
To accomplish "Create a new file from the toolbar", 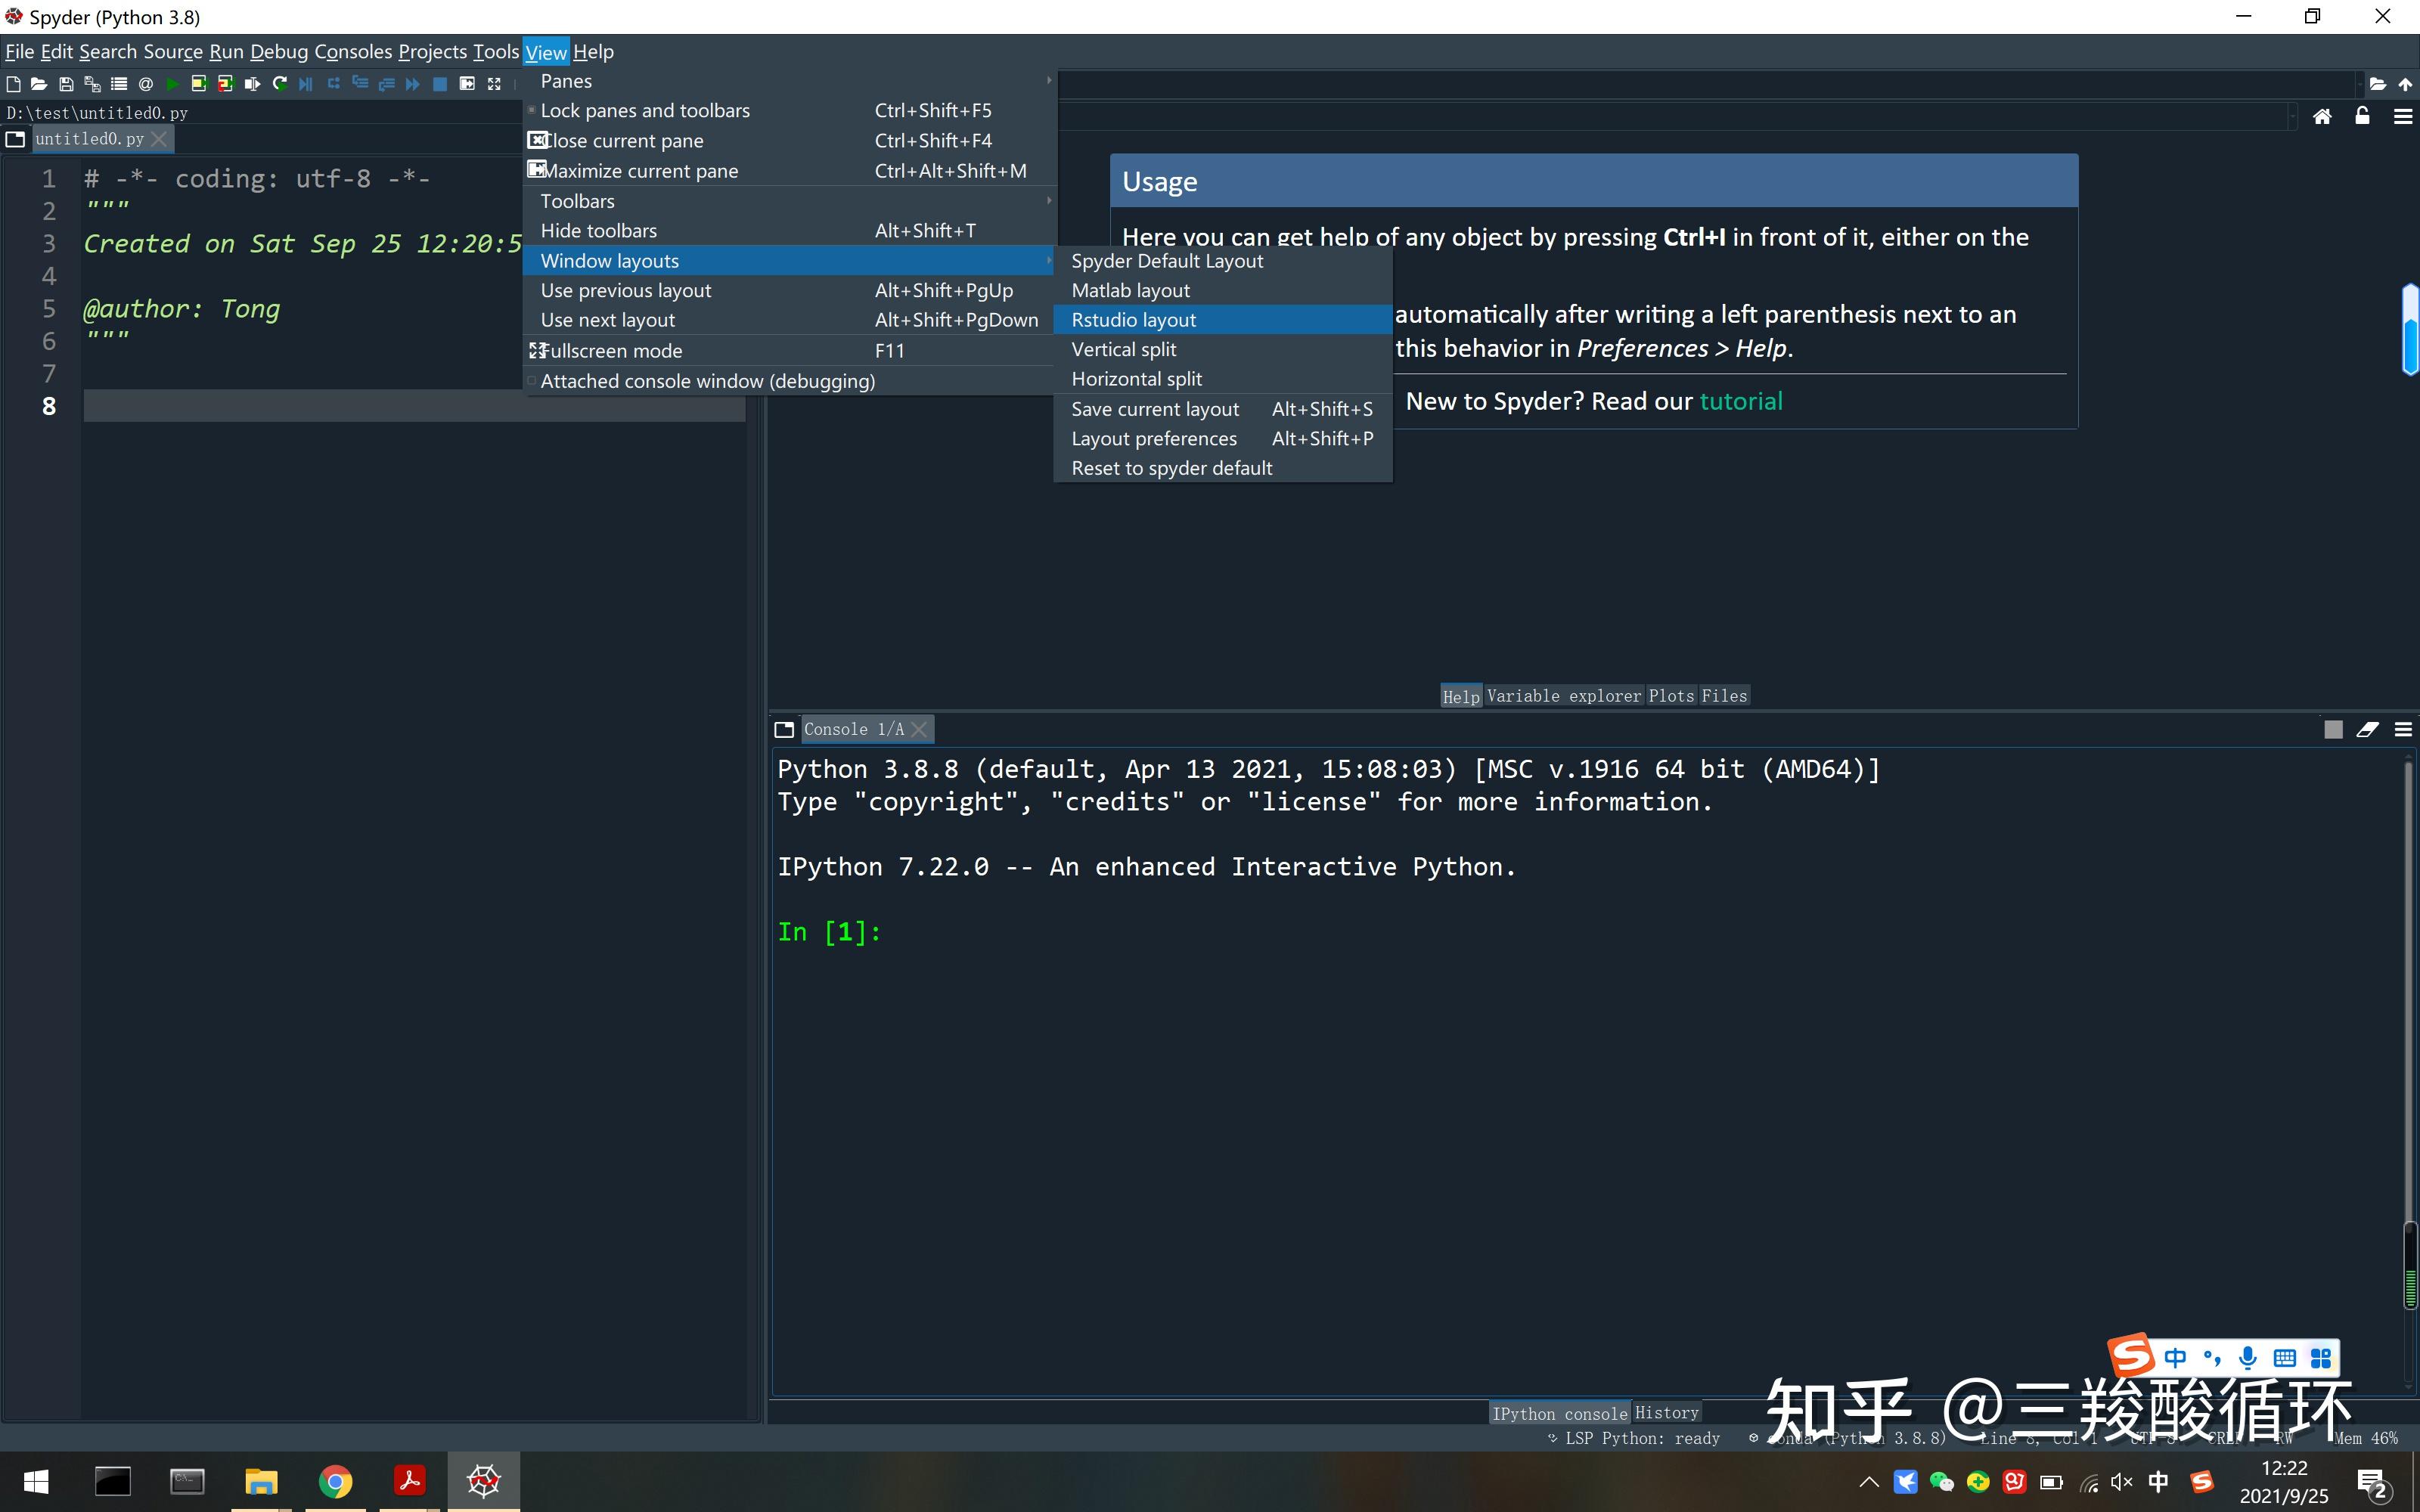I will coord(14,84).
